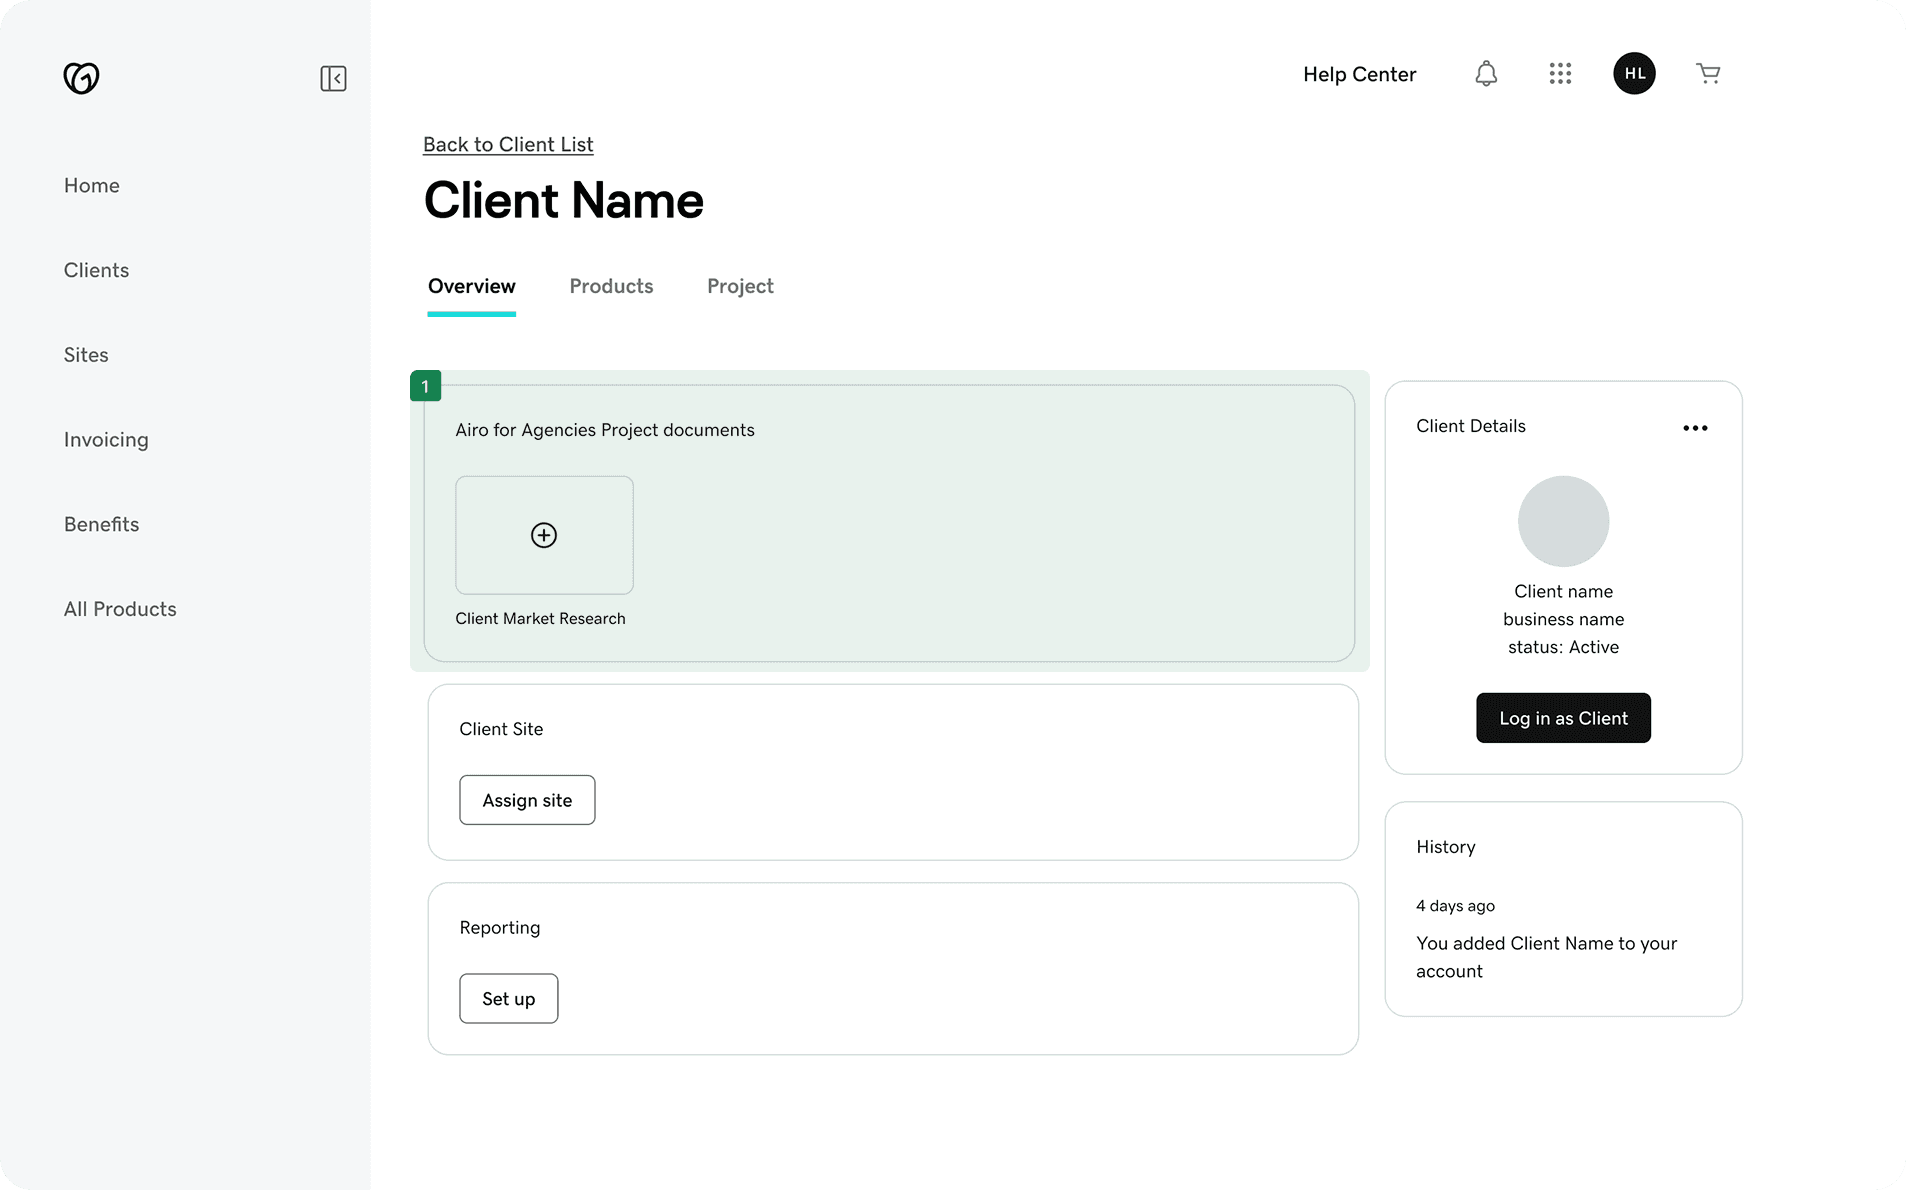
Task: Open Client Details three-dot menu
Action: tap(1695, 428)
